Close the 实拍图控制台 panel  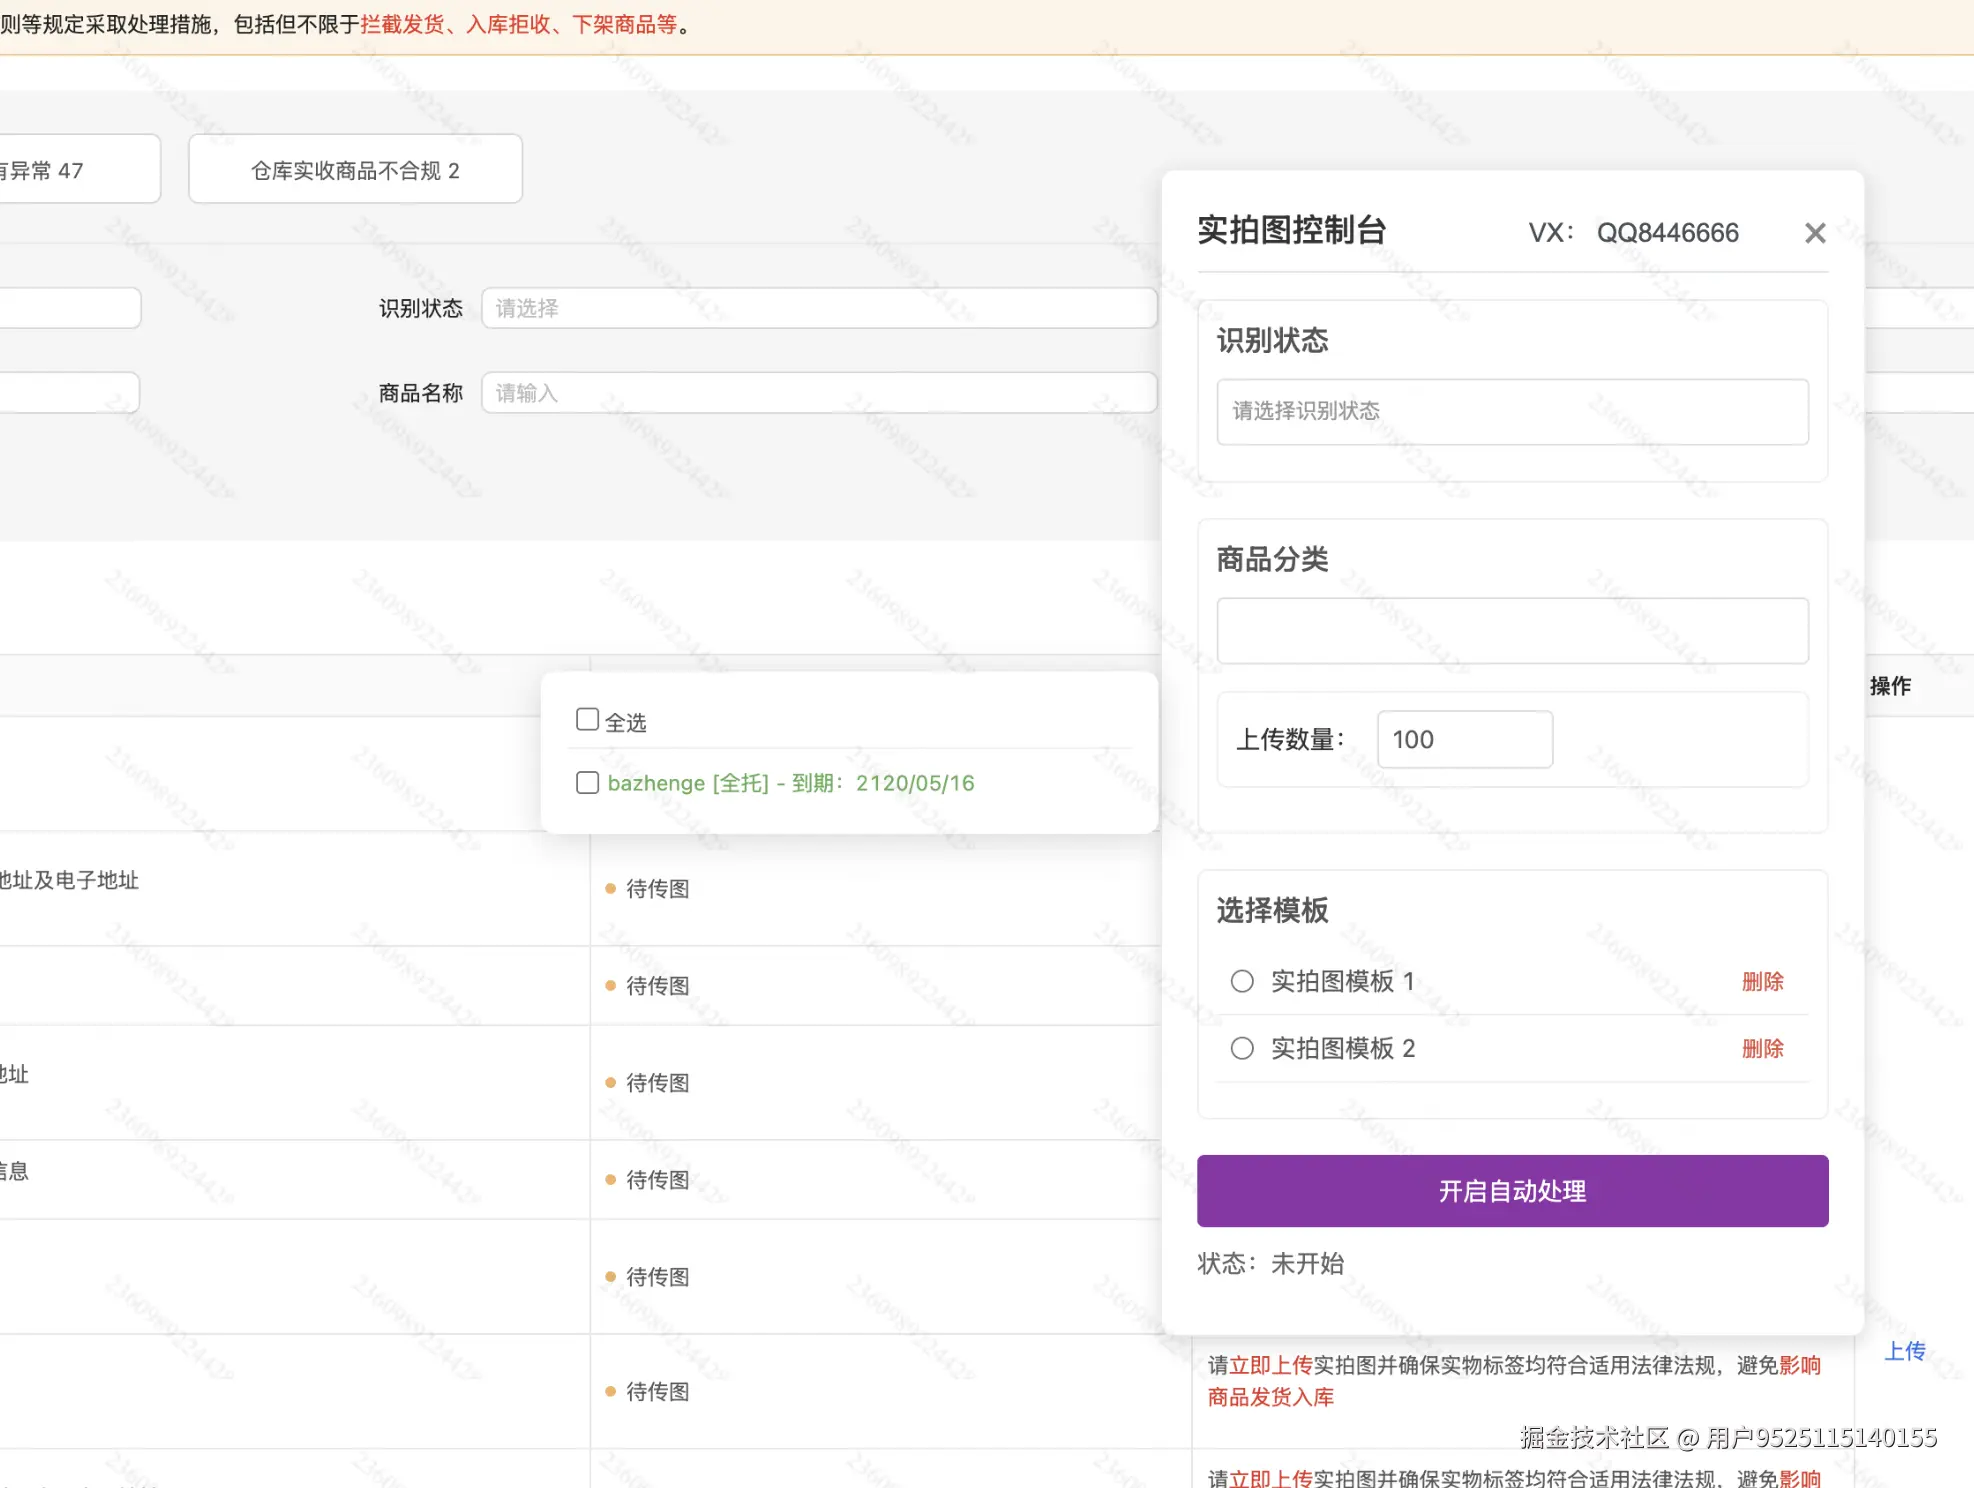(x=1814, y=233)
